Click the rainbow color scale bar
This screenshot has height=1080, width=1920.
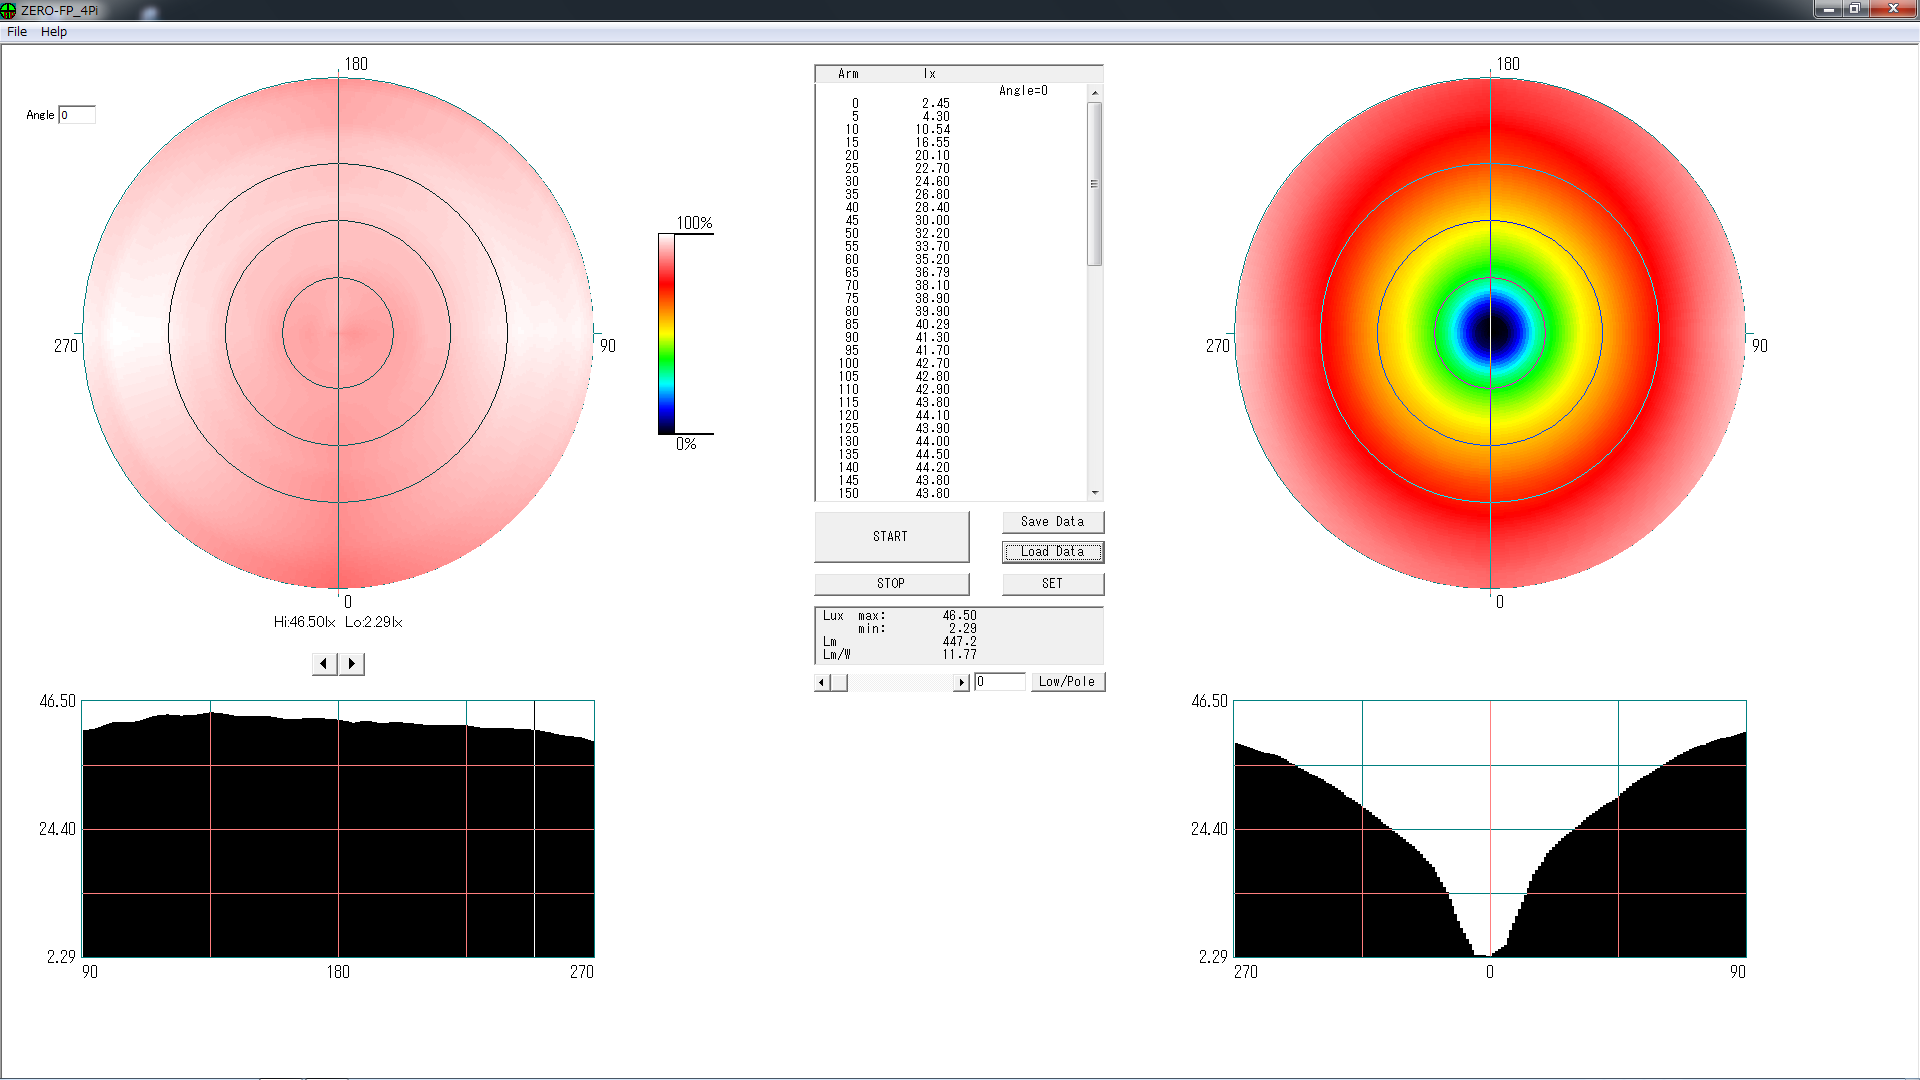click(666, 334)
